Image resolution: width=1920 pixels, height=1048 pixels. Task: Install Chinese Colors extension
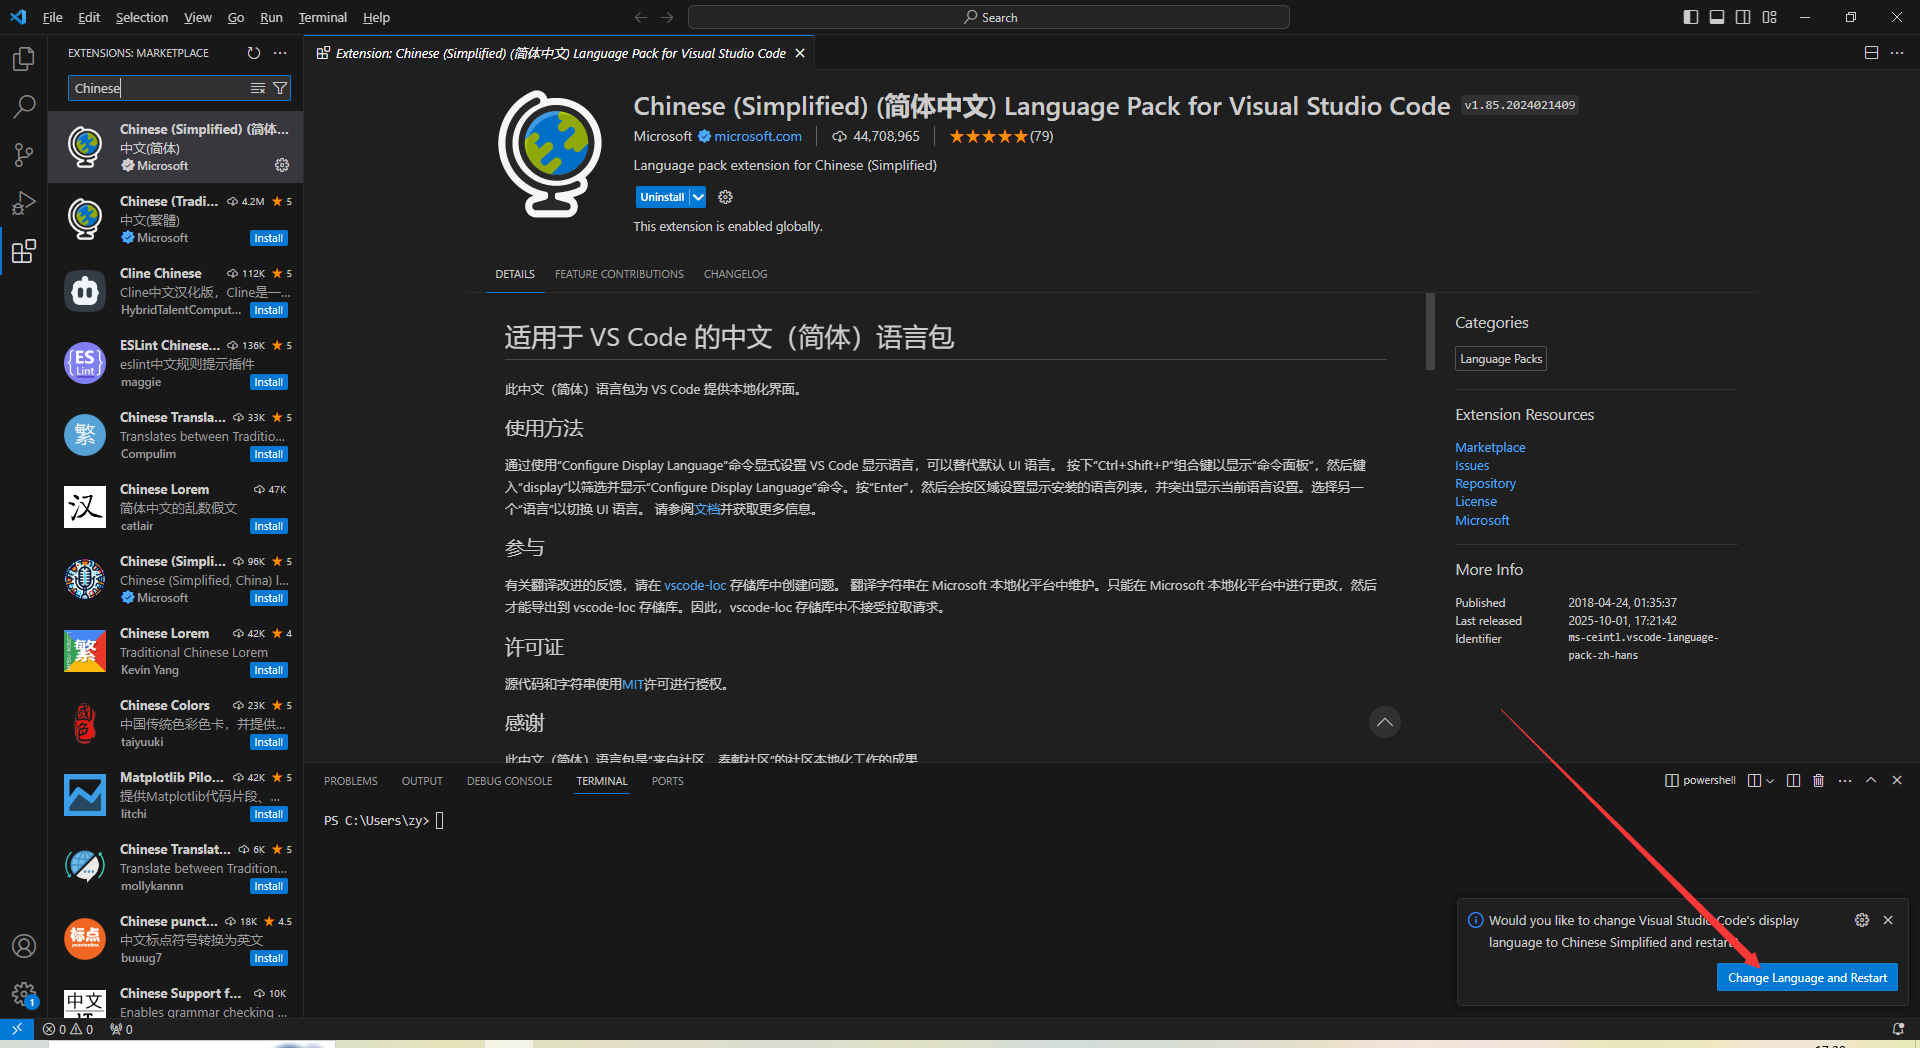[x=269, y=742]
